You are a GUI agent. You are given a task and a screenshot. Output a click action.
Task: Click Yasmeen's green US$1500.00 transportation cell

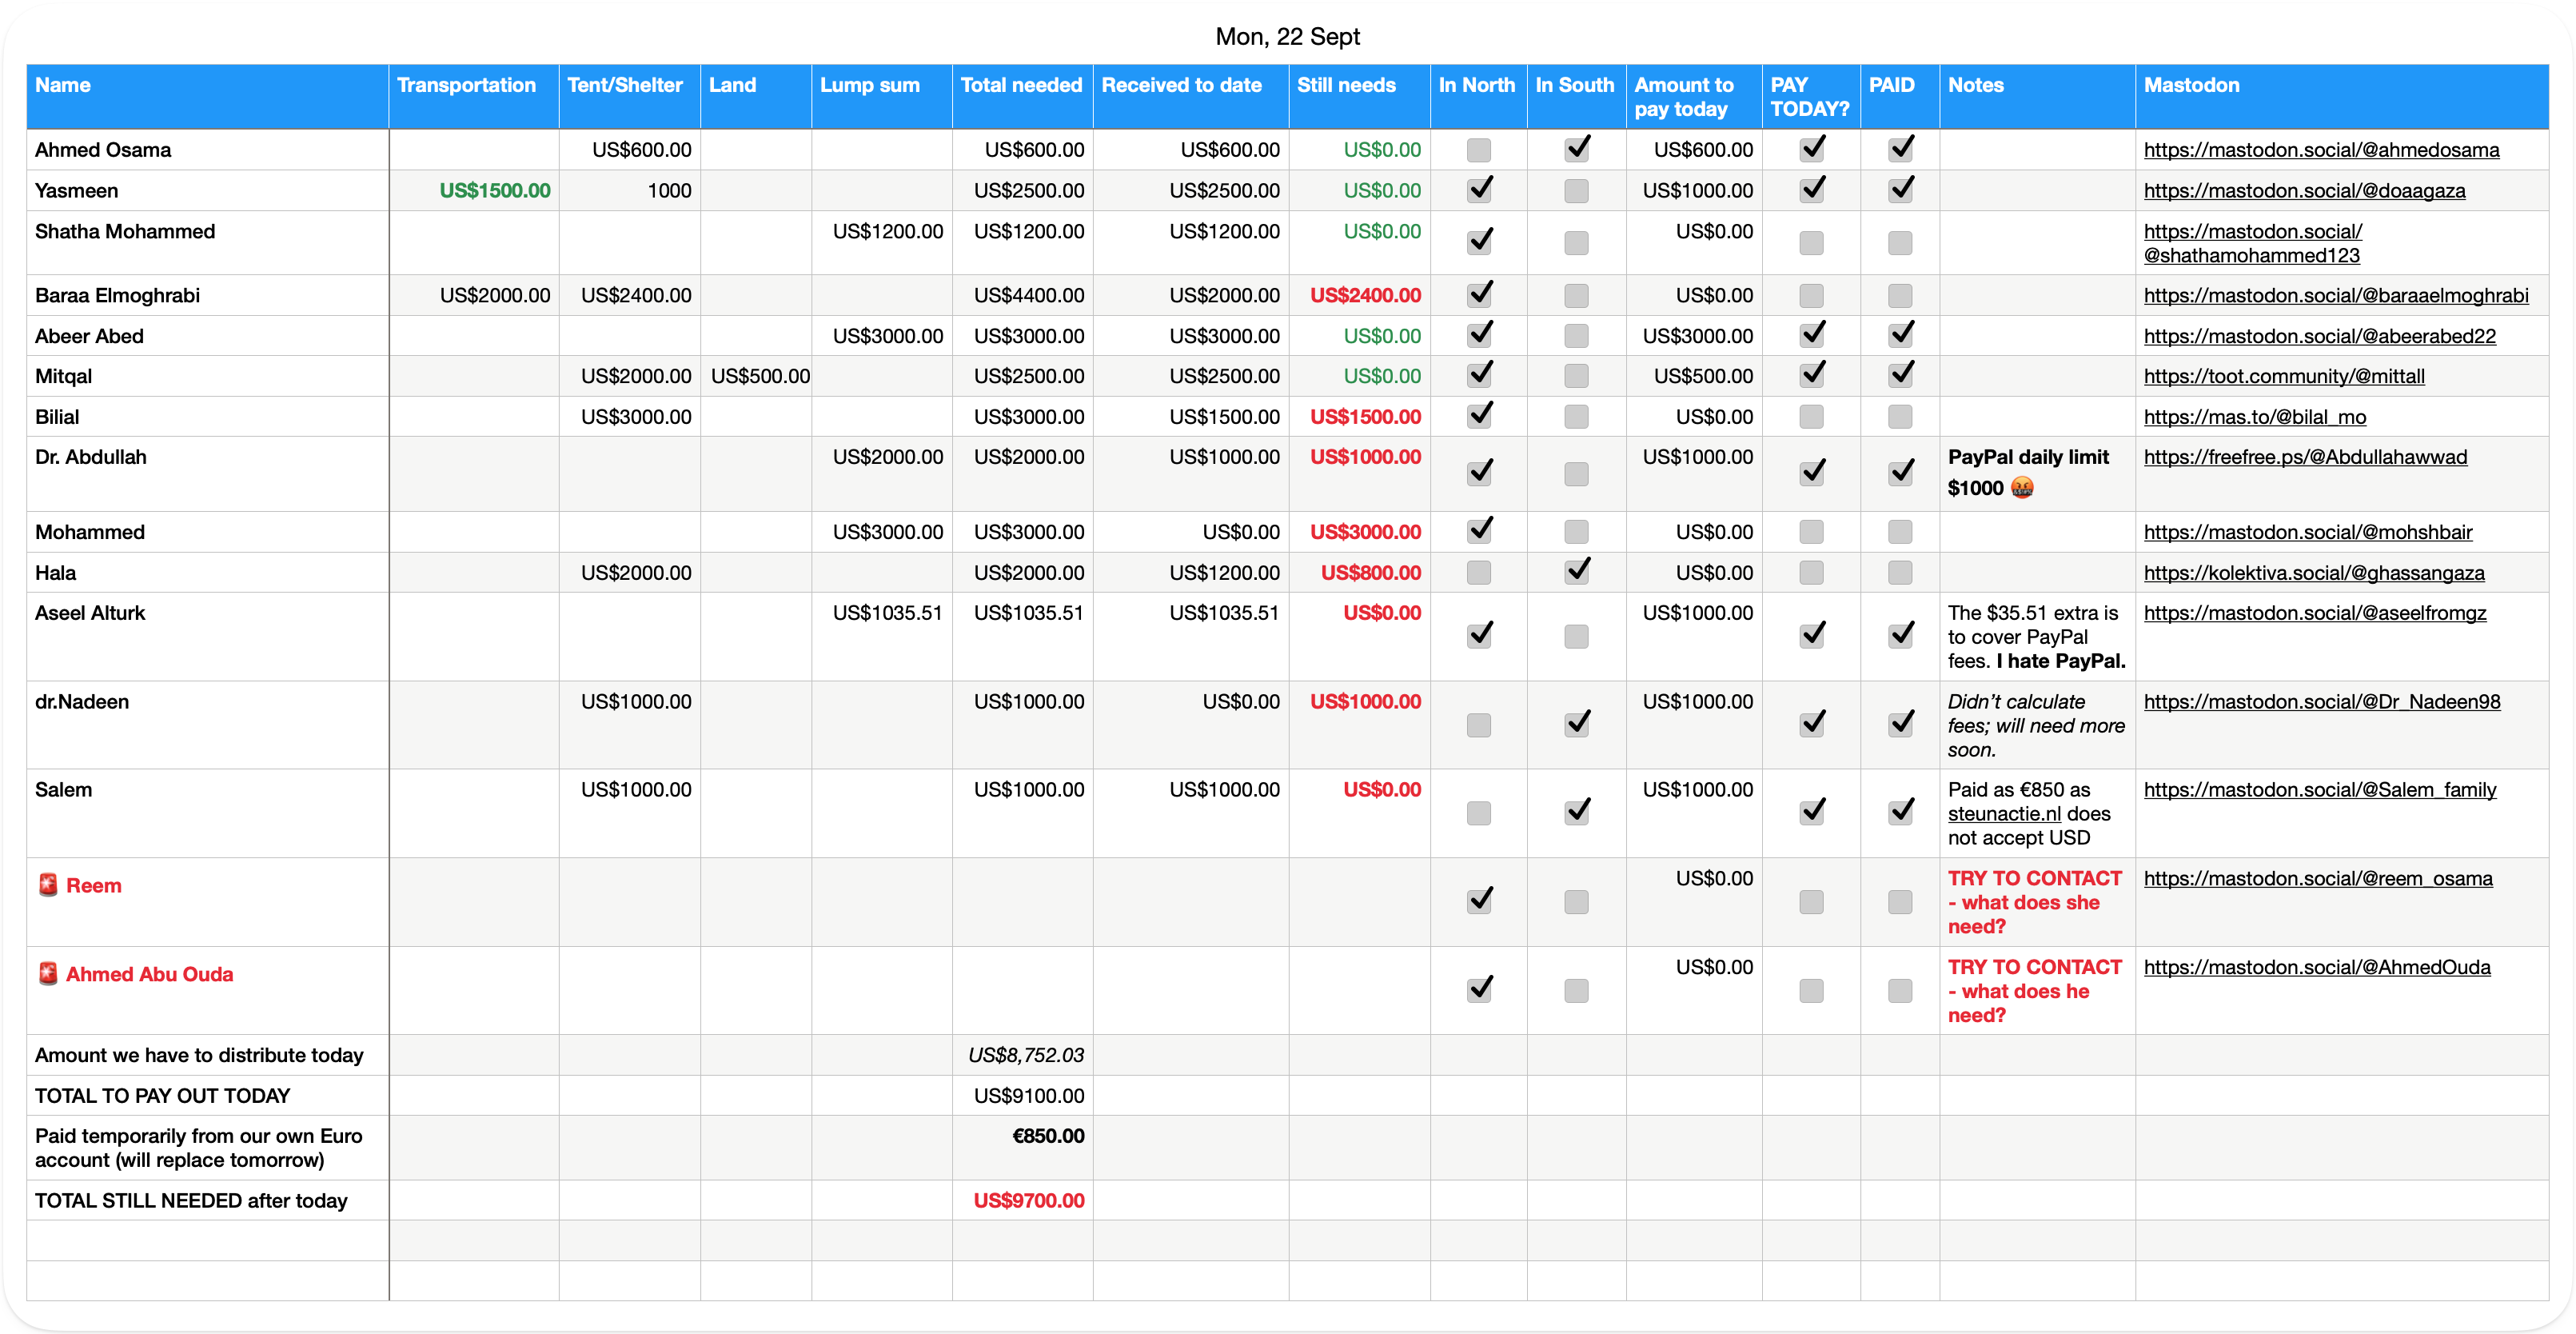pyautogui.click(x=494, y=191)
